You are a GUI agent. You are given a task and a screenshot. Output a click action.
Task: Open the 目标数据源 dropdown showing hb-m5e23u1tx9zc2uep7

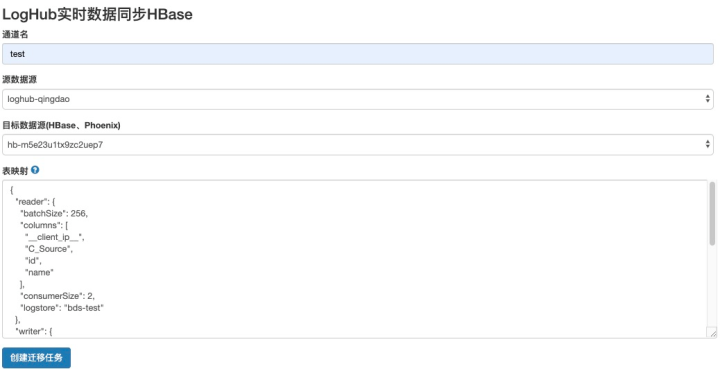click(358, 145)
